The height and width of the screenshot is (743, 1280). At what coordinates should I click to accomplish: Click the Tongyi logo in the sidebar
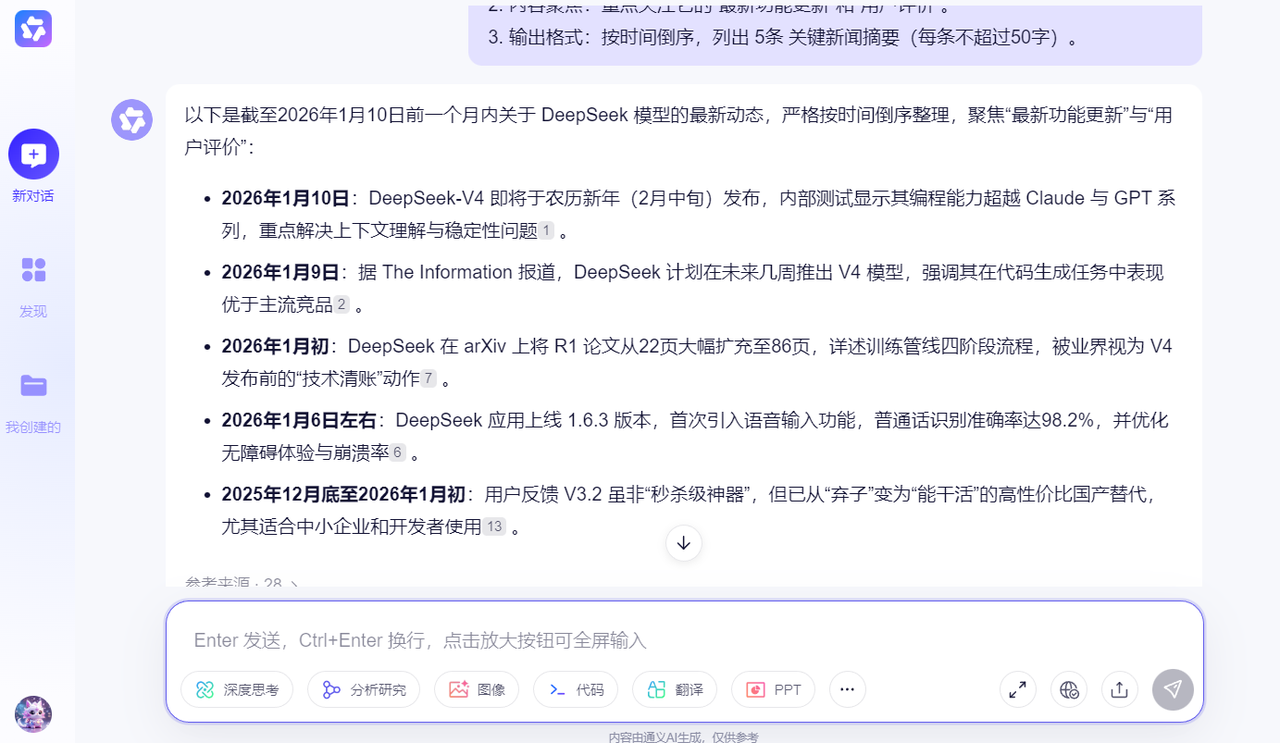pyautogui.click(x=33, y=28)
